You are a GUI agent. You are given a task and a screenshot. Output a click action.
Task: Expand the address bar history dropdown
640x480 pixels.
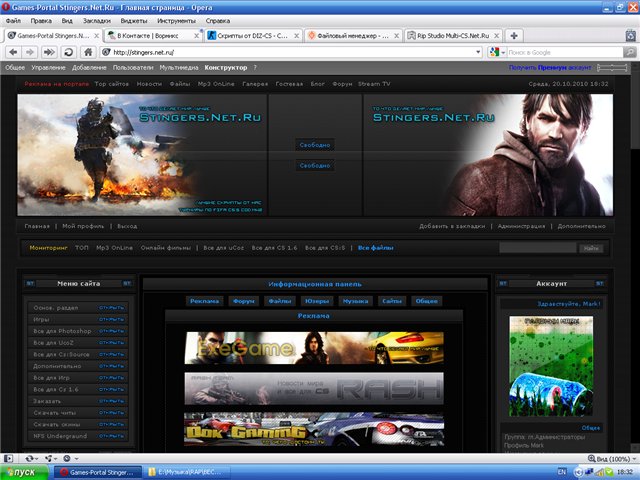[x=478, y=52]
